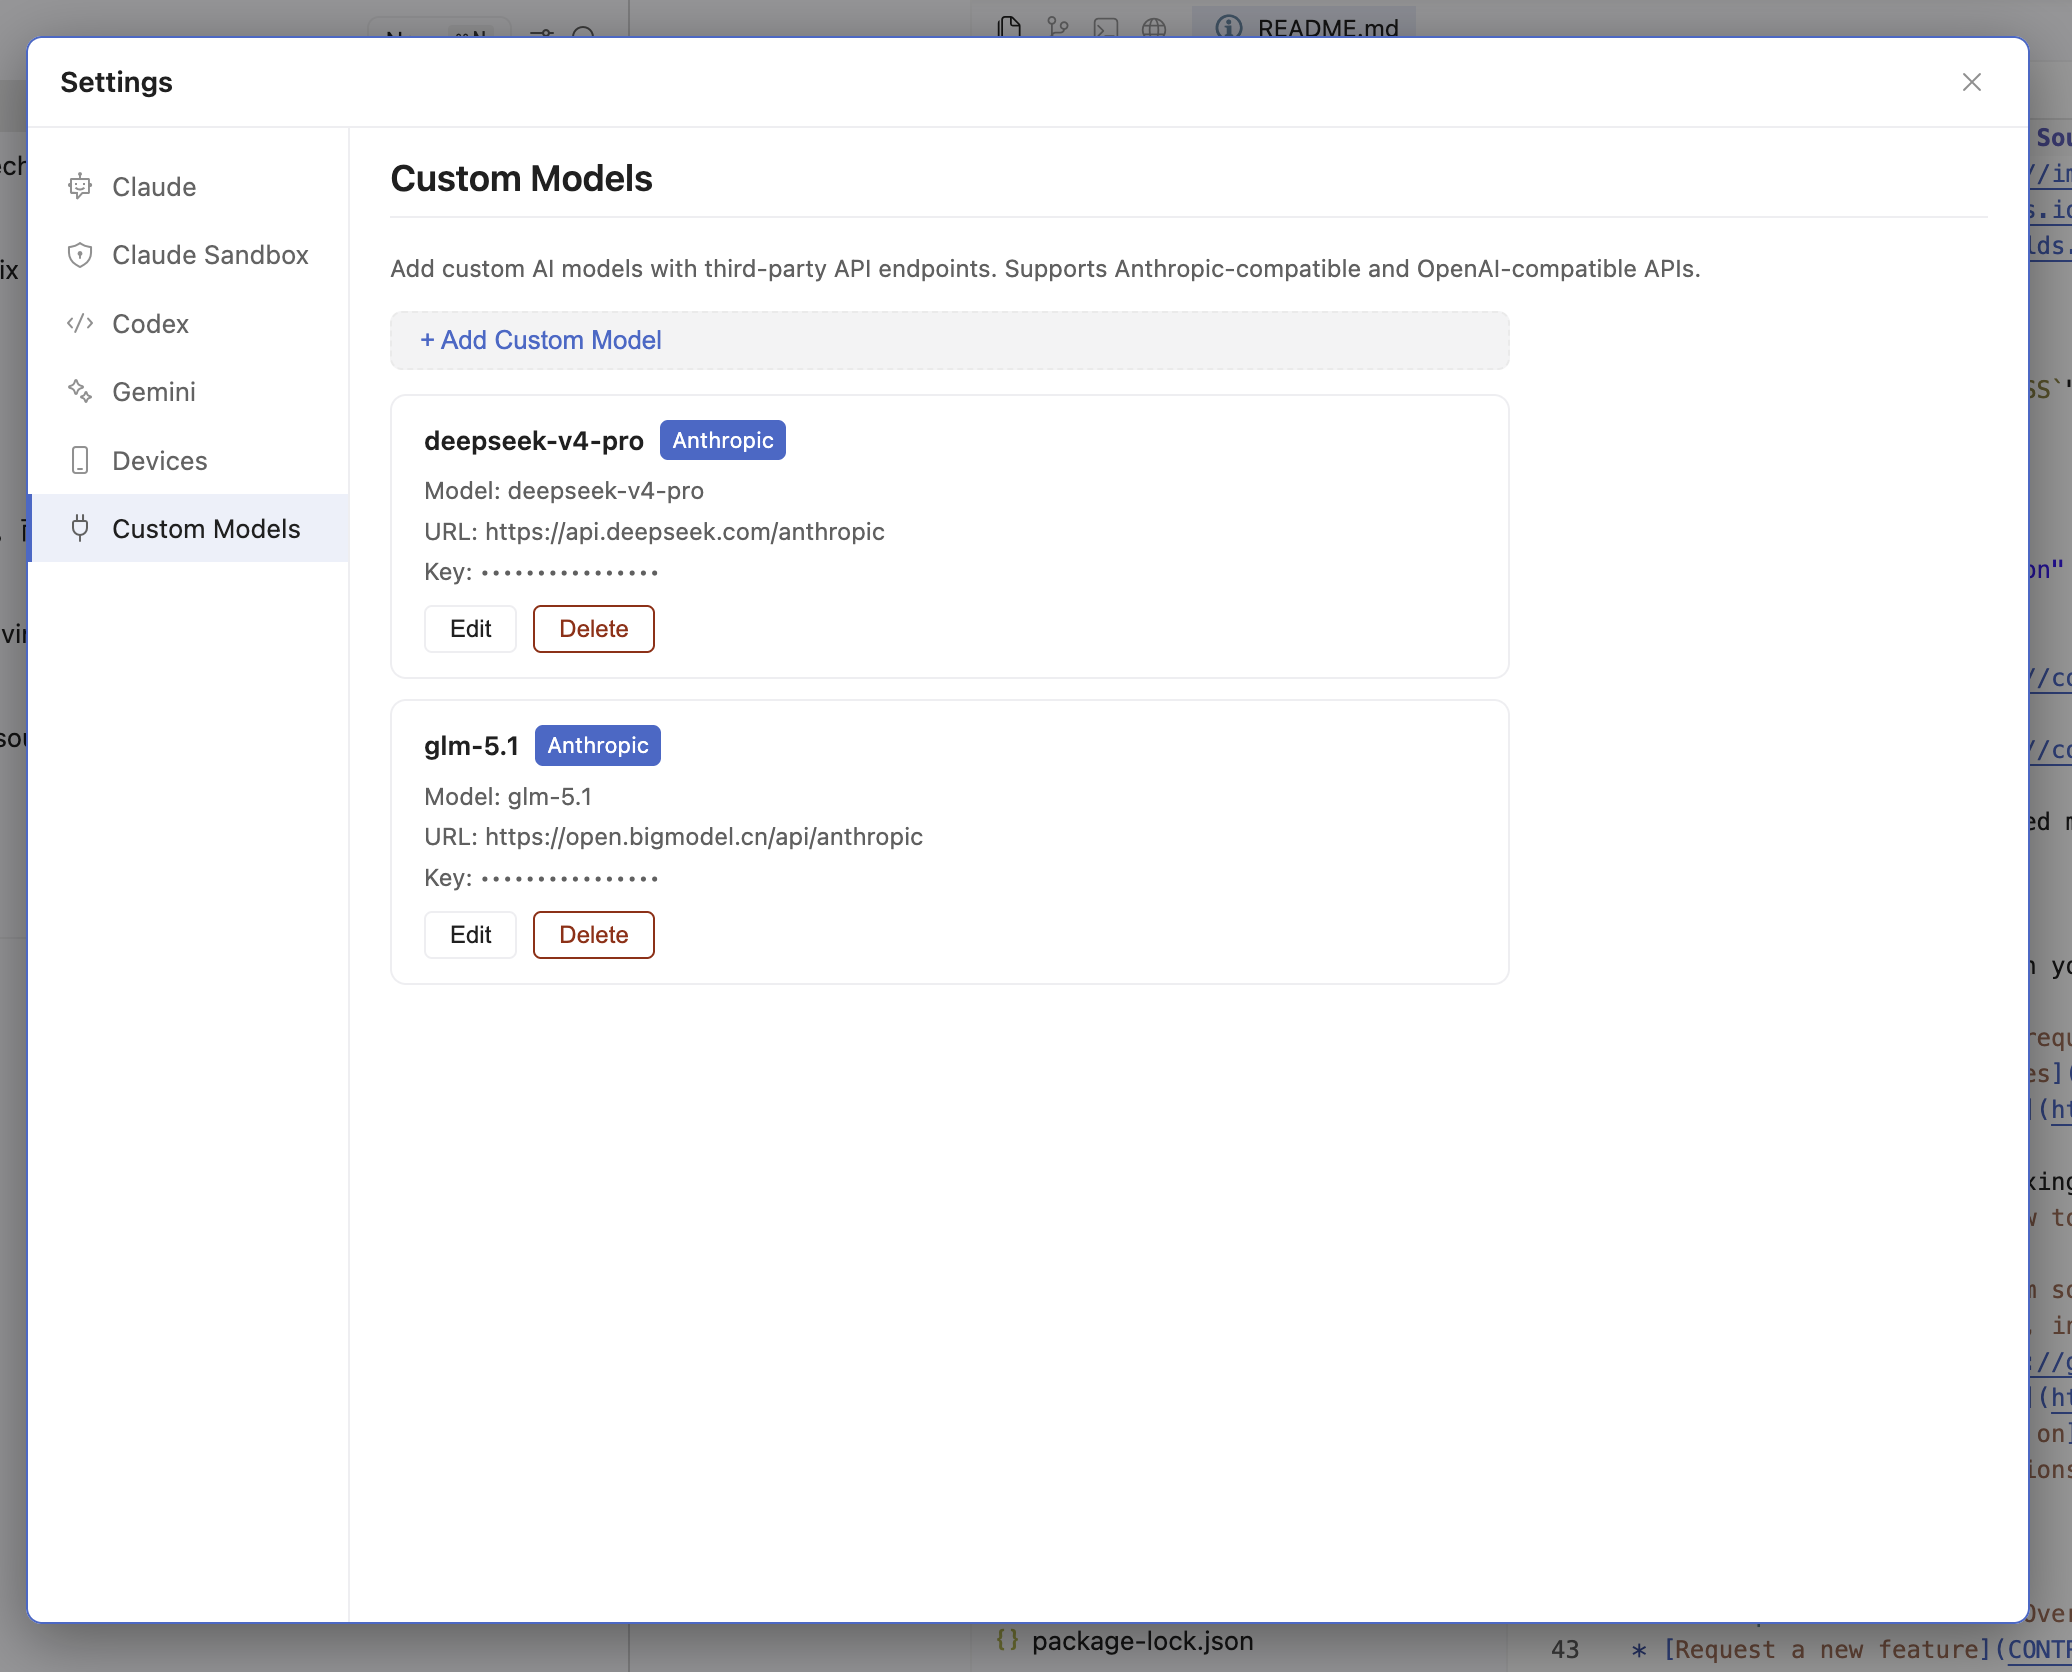This screenshot has width=2072, height=1672.
Task: Edit the glm-5.1 model
Action: point(470,935)
